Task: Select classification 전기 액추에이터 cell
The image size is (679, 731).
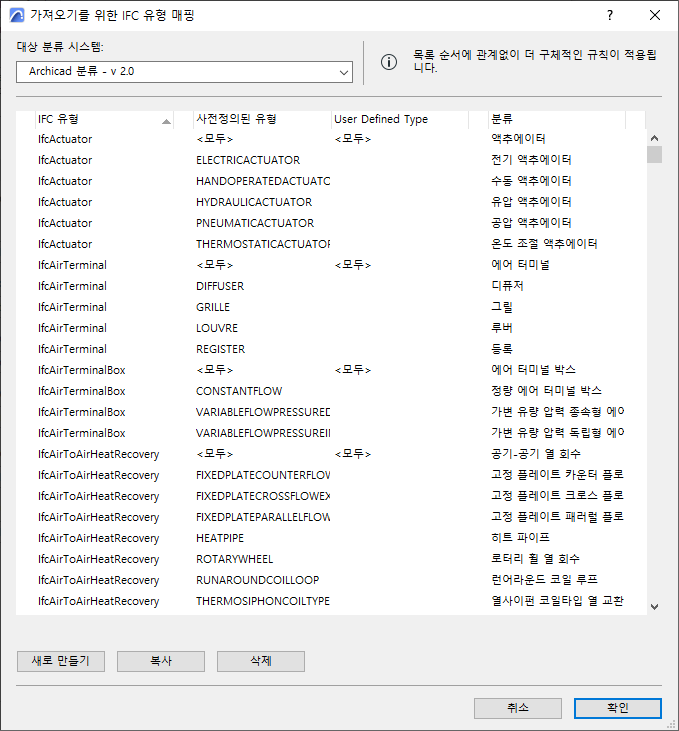Action: tap(531, 160)
